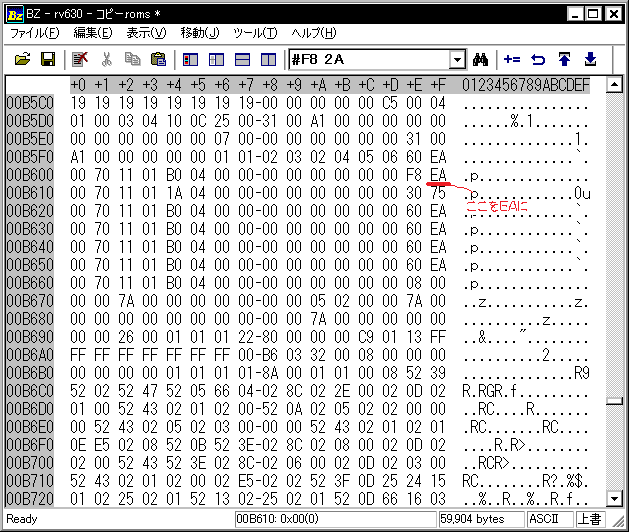Click address label 00B720
Image resolution: width=629 pixels, height=532 pixels.
point(30,499)
